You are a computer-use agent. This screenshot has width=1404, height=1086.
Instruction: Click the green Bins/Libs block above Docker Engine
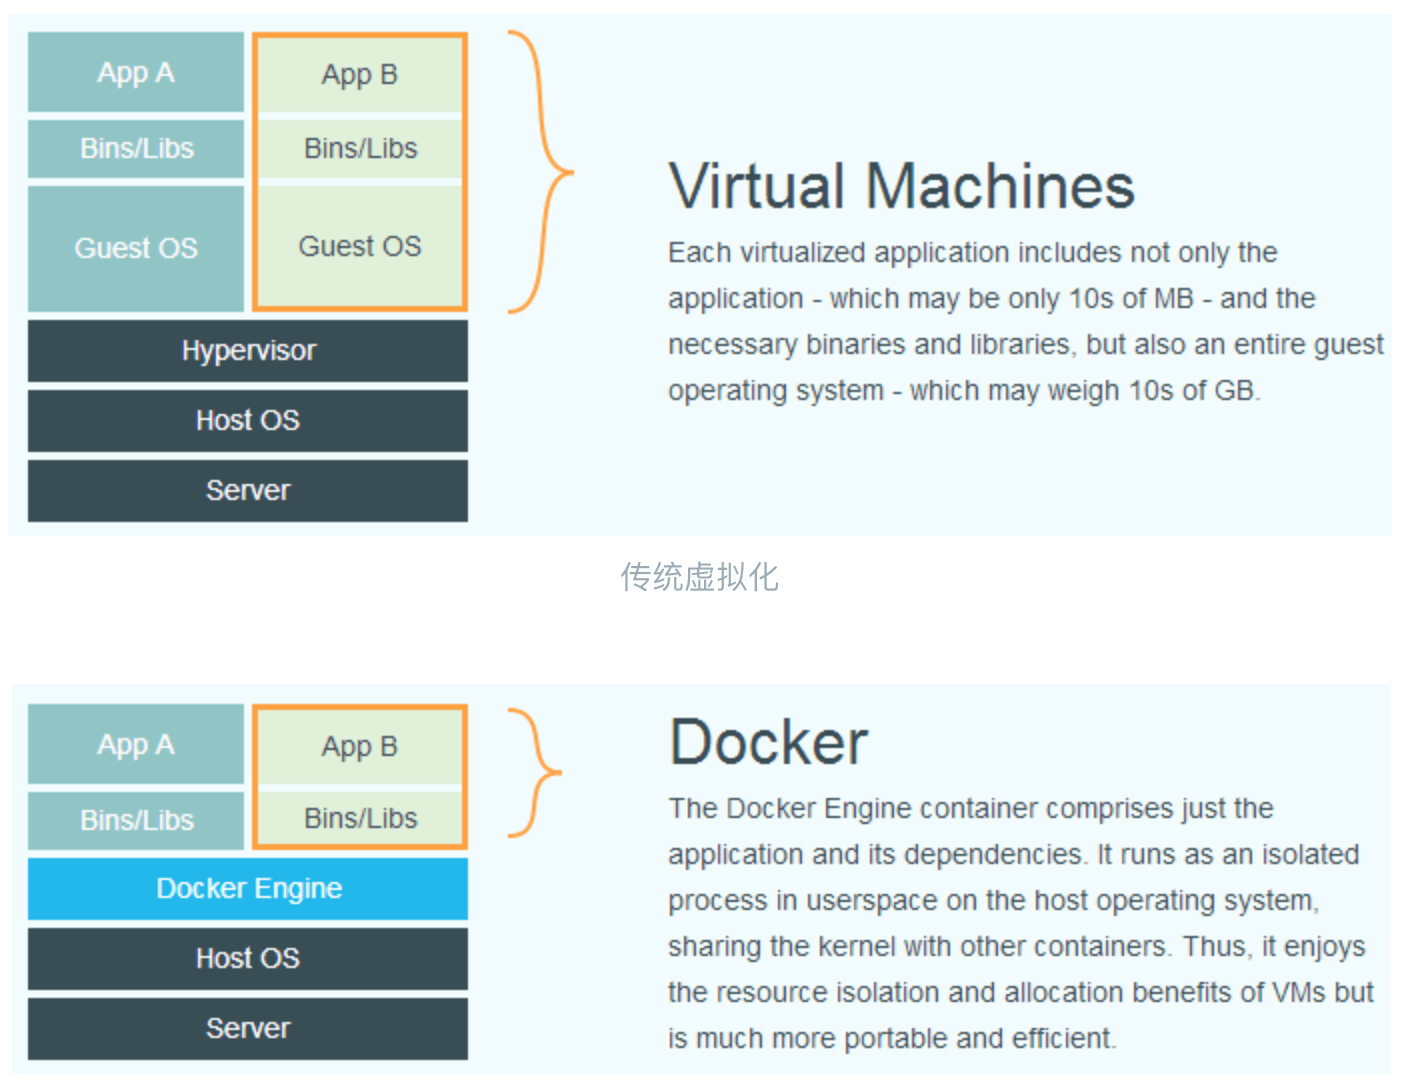point(360,819)
